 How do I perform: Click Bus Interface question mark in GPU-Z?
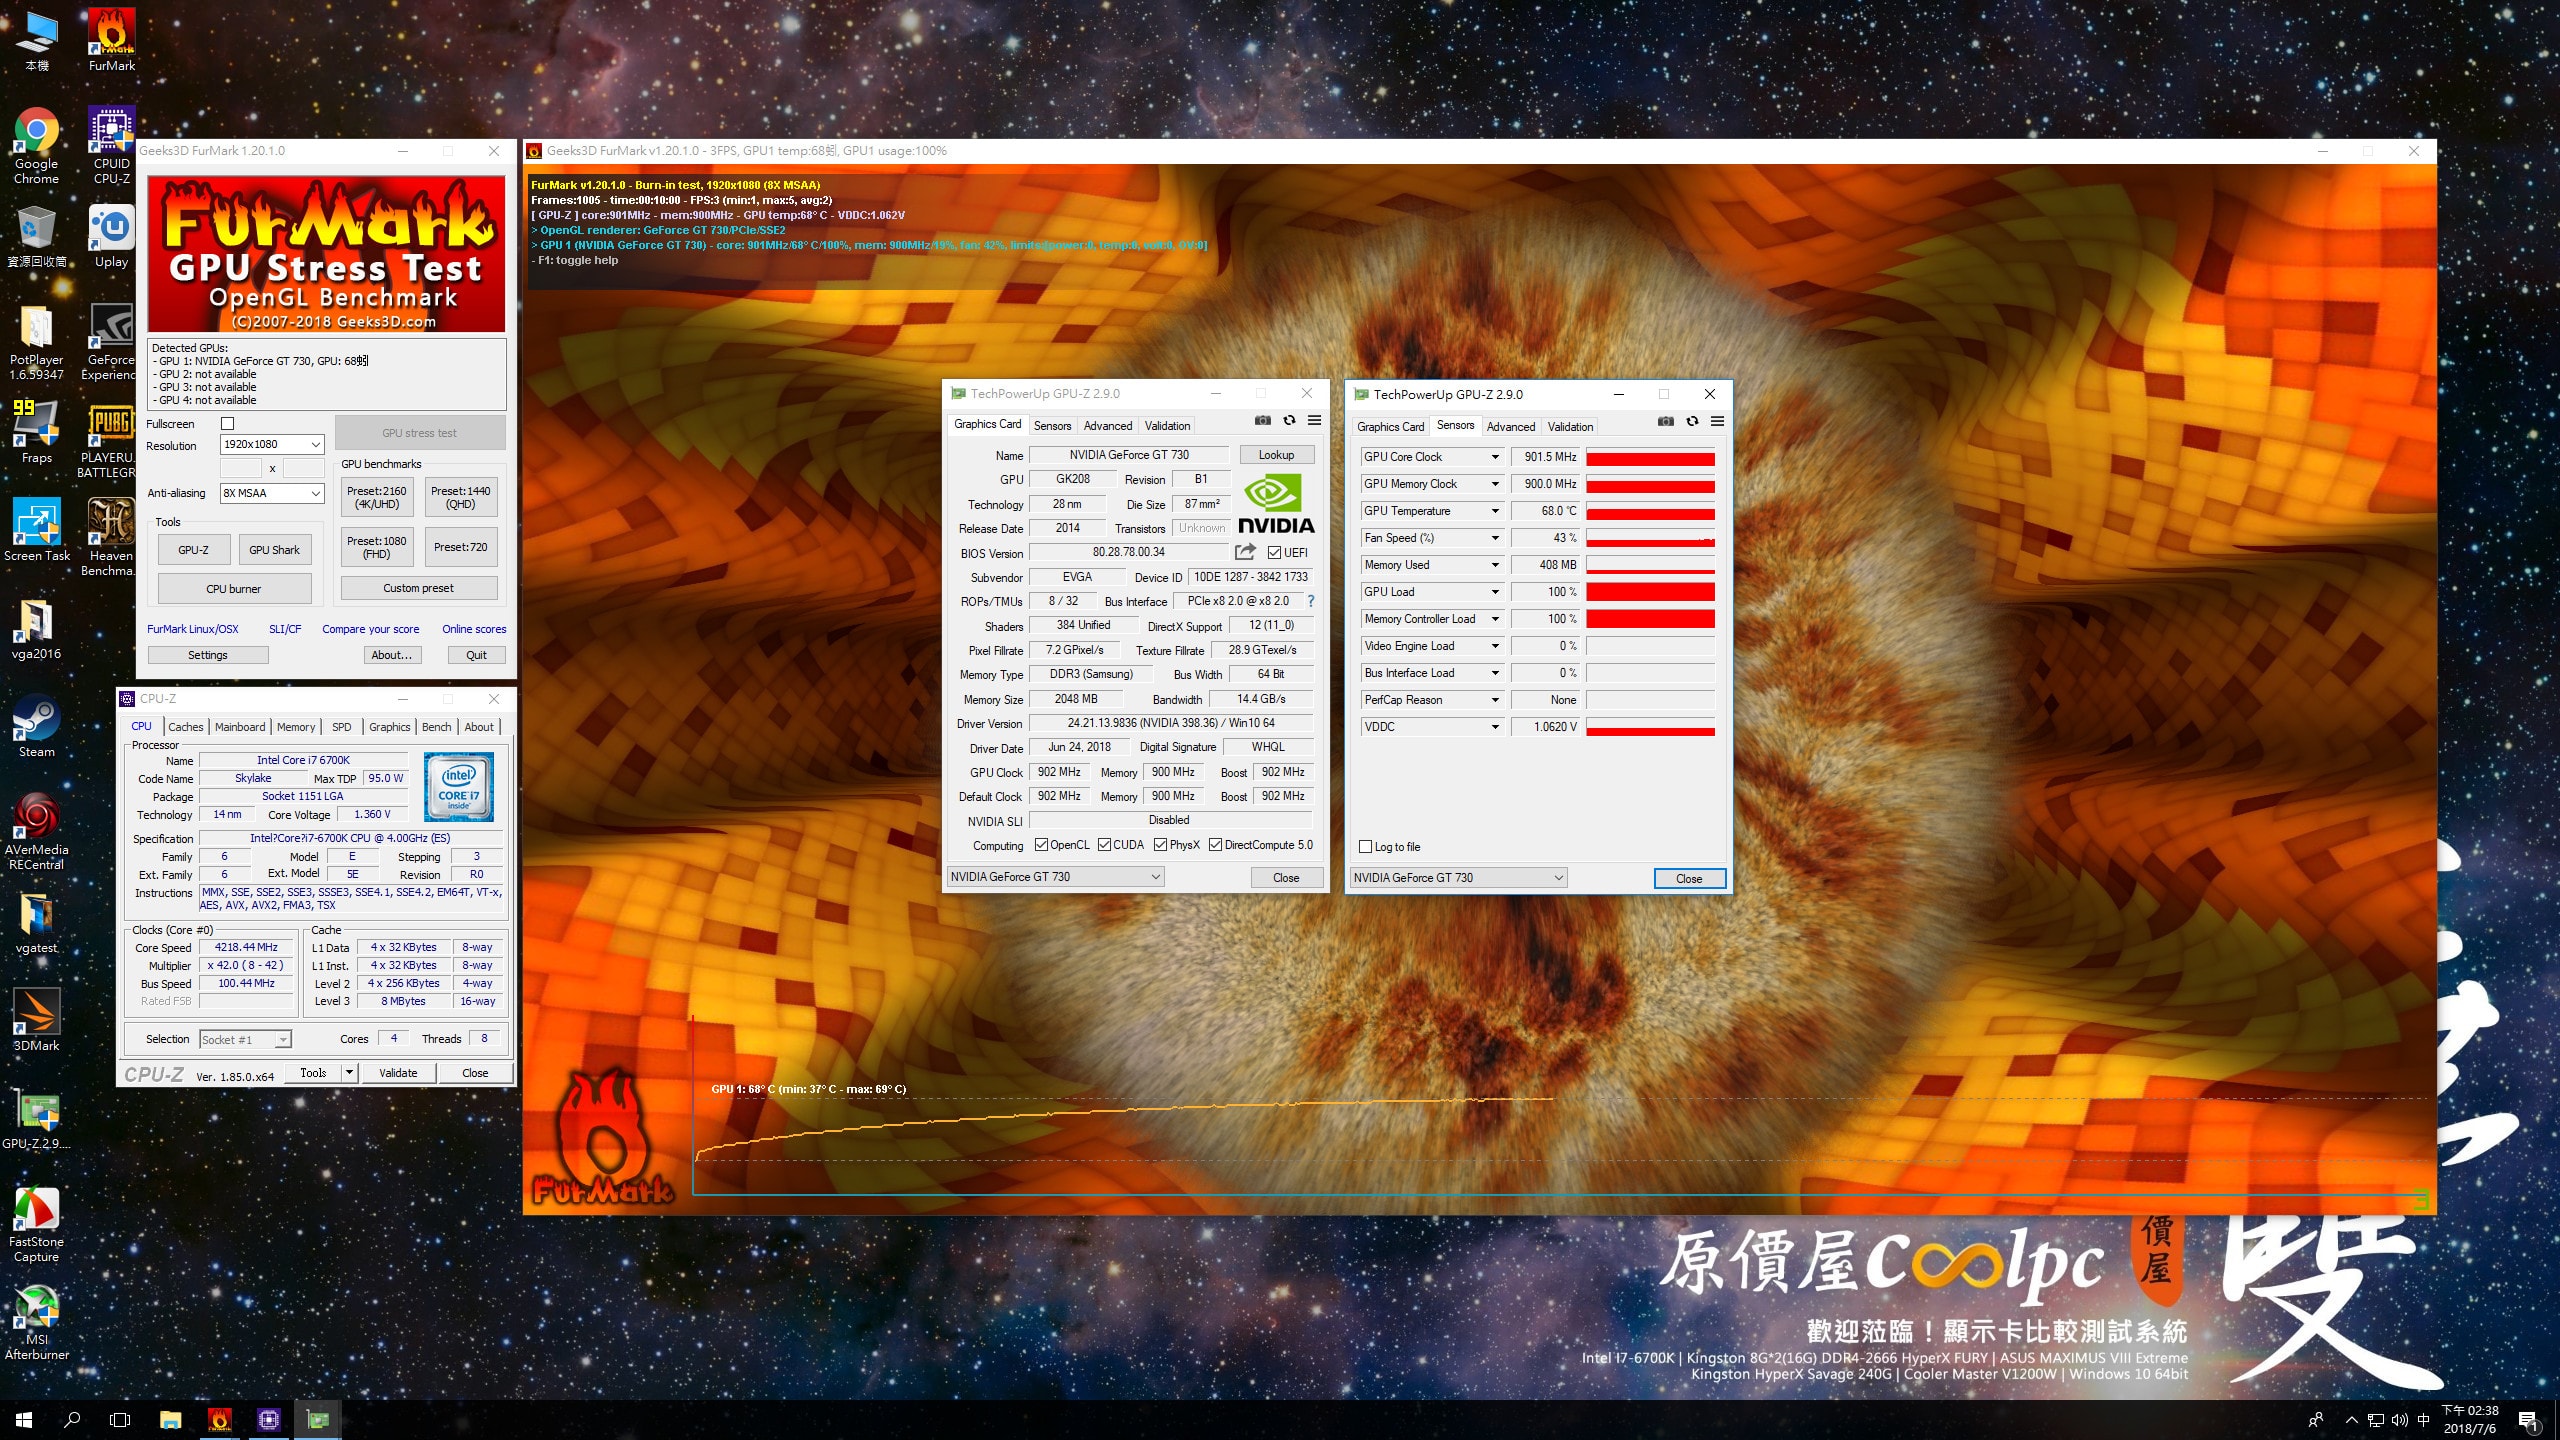pyautogui.click(x=1310, y=601)
